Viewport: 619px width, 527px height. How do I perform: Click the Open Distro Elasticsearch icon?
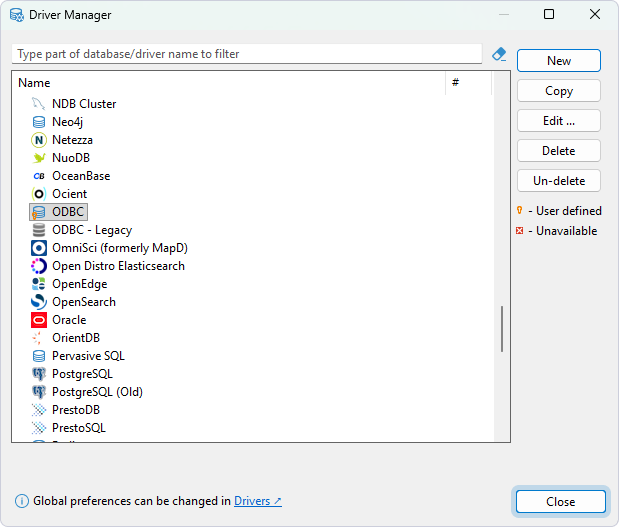tap(39, 266)
